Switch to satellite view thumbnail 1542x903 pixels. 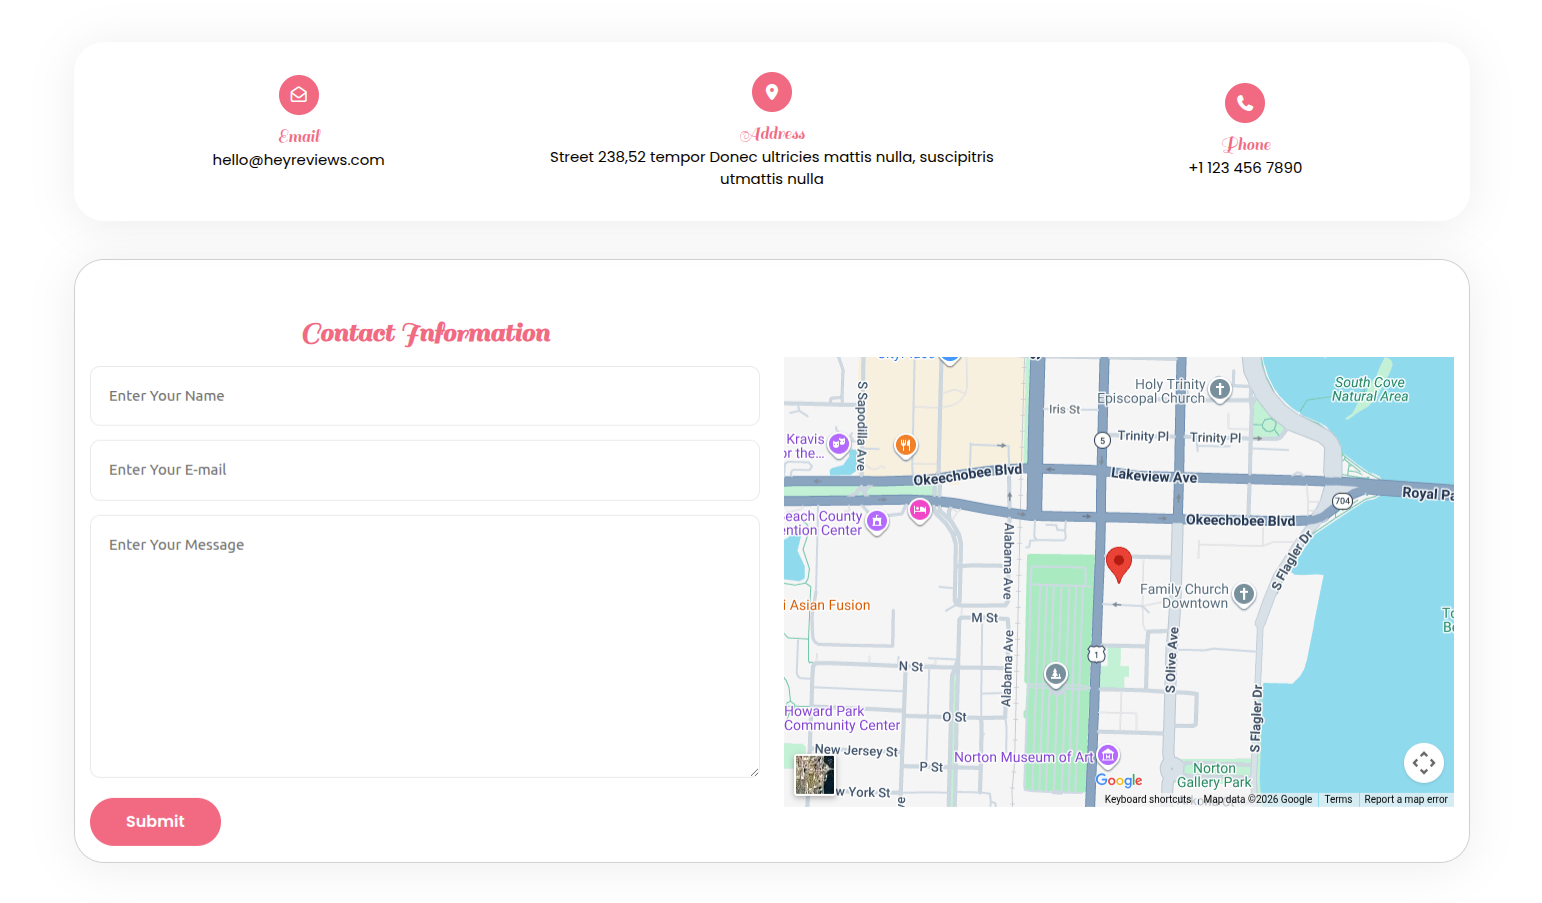(x=814, y=775)
